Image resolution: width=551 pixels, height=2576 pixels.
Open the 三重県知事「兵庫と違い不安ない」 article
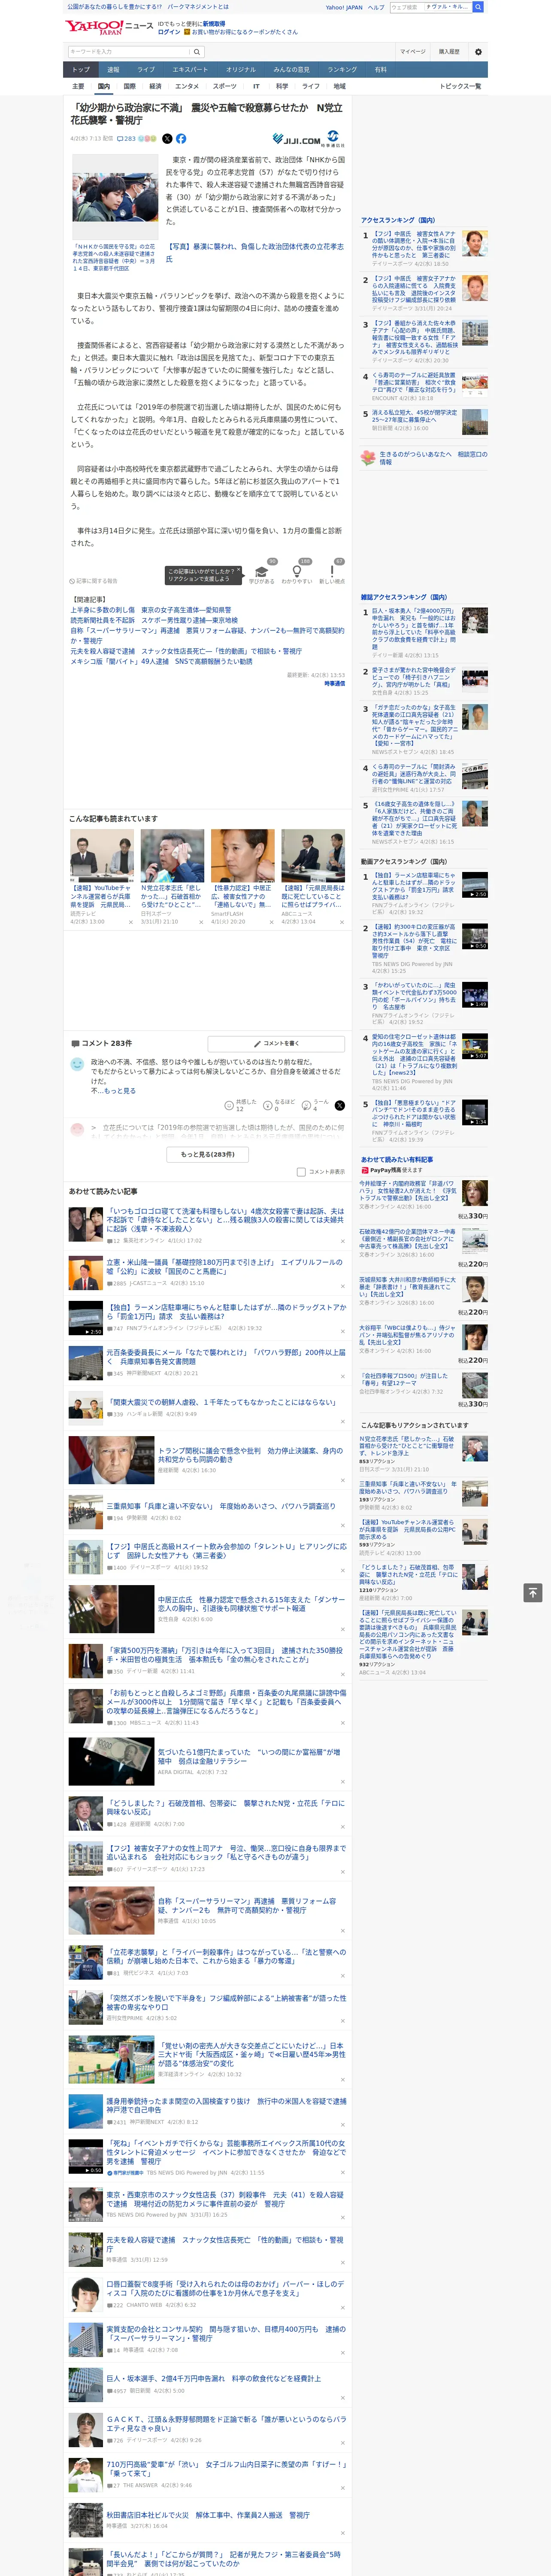click(220, 1506)
